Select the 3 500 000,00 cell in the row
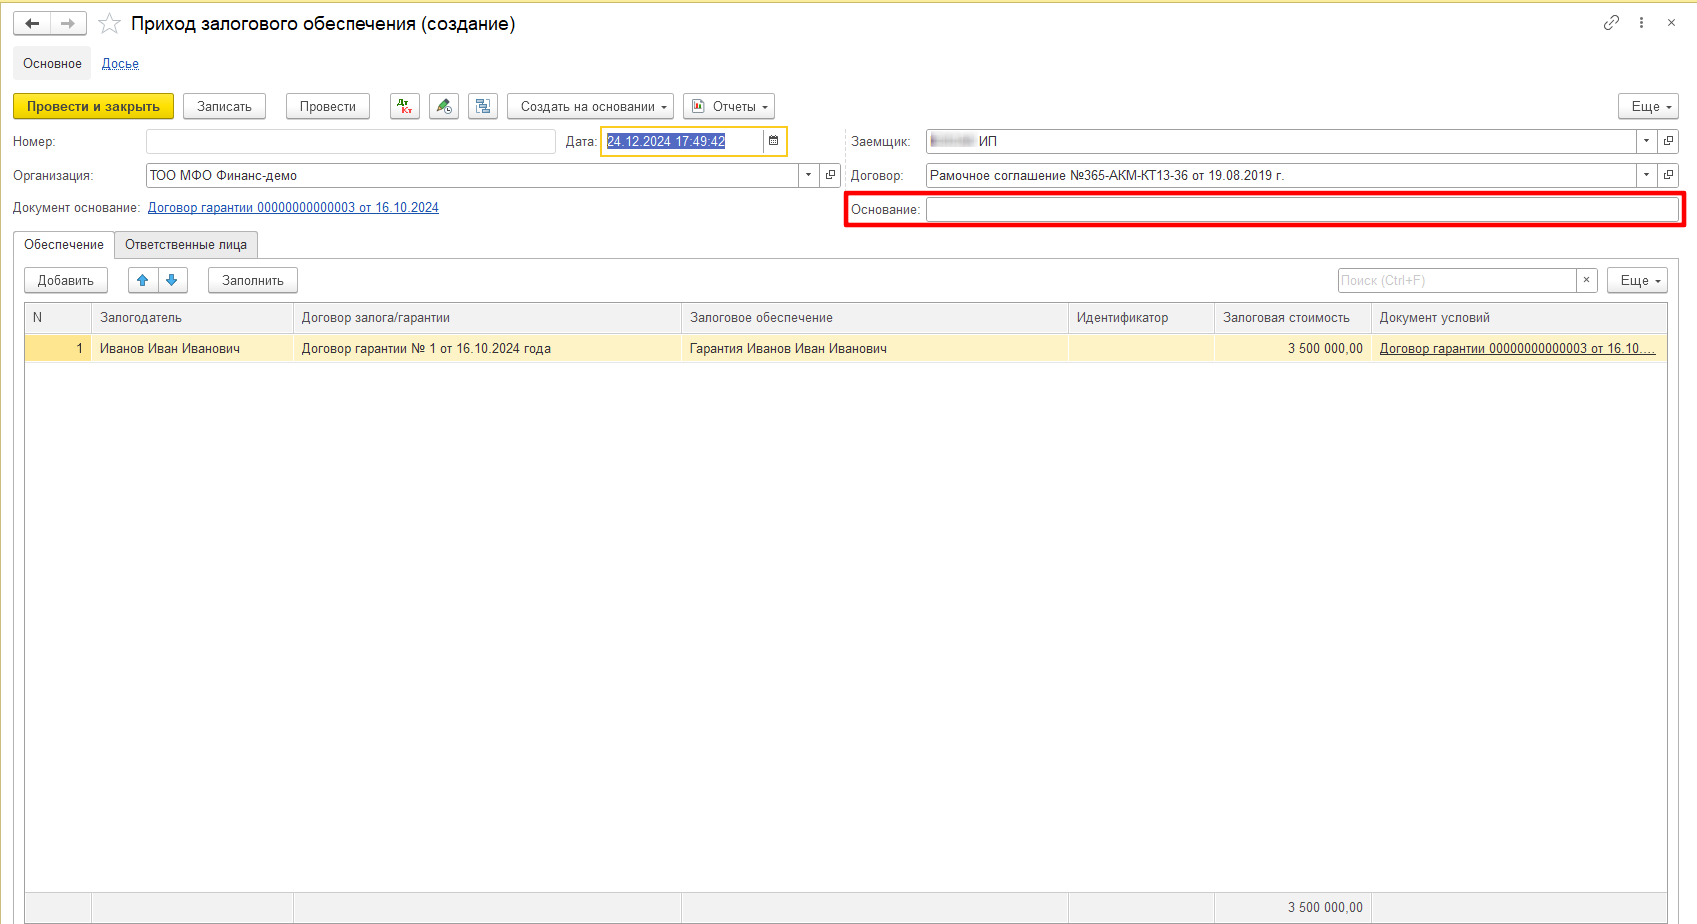The image size is (1697, 924). 1293,348
